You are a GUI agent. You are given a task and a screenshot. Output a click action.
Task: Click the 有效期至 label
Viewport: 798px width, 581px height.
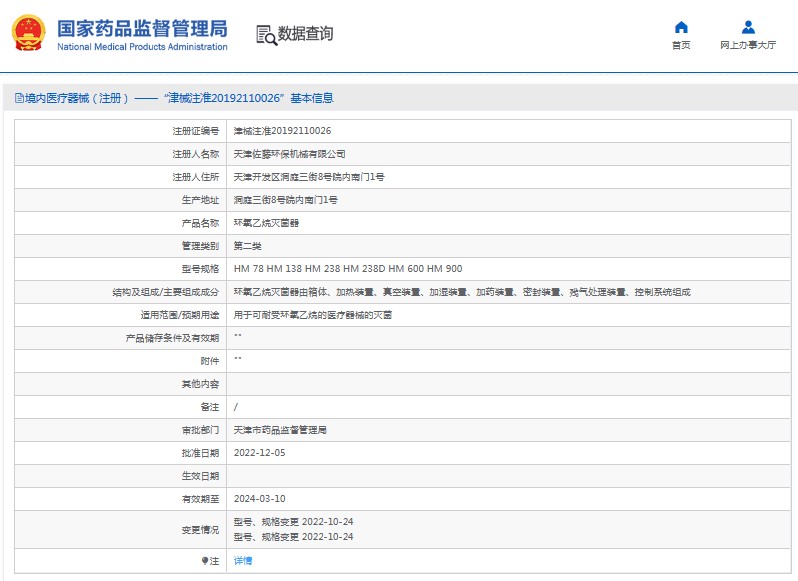pos(201,499)
